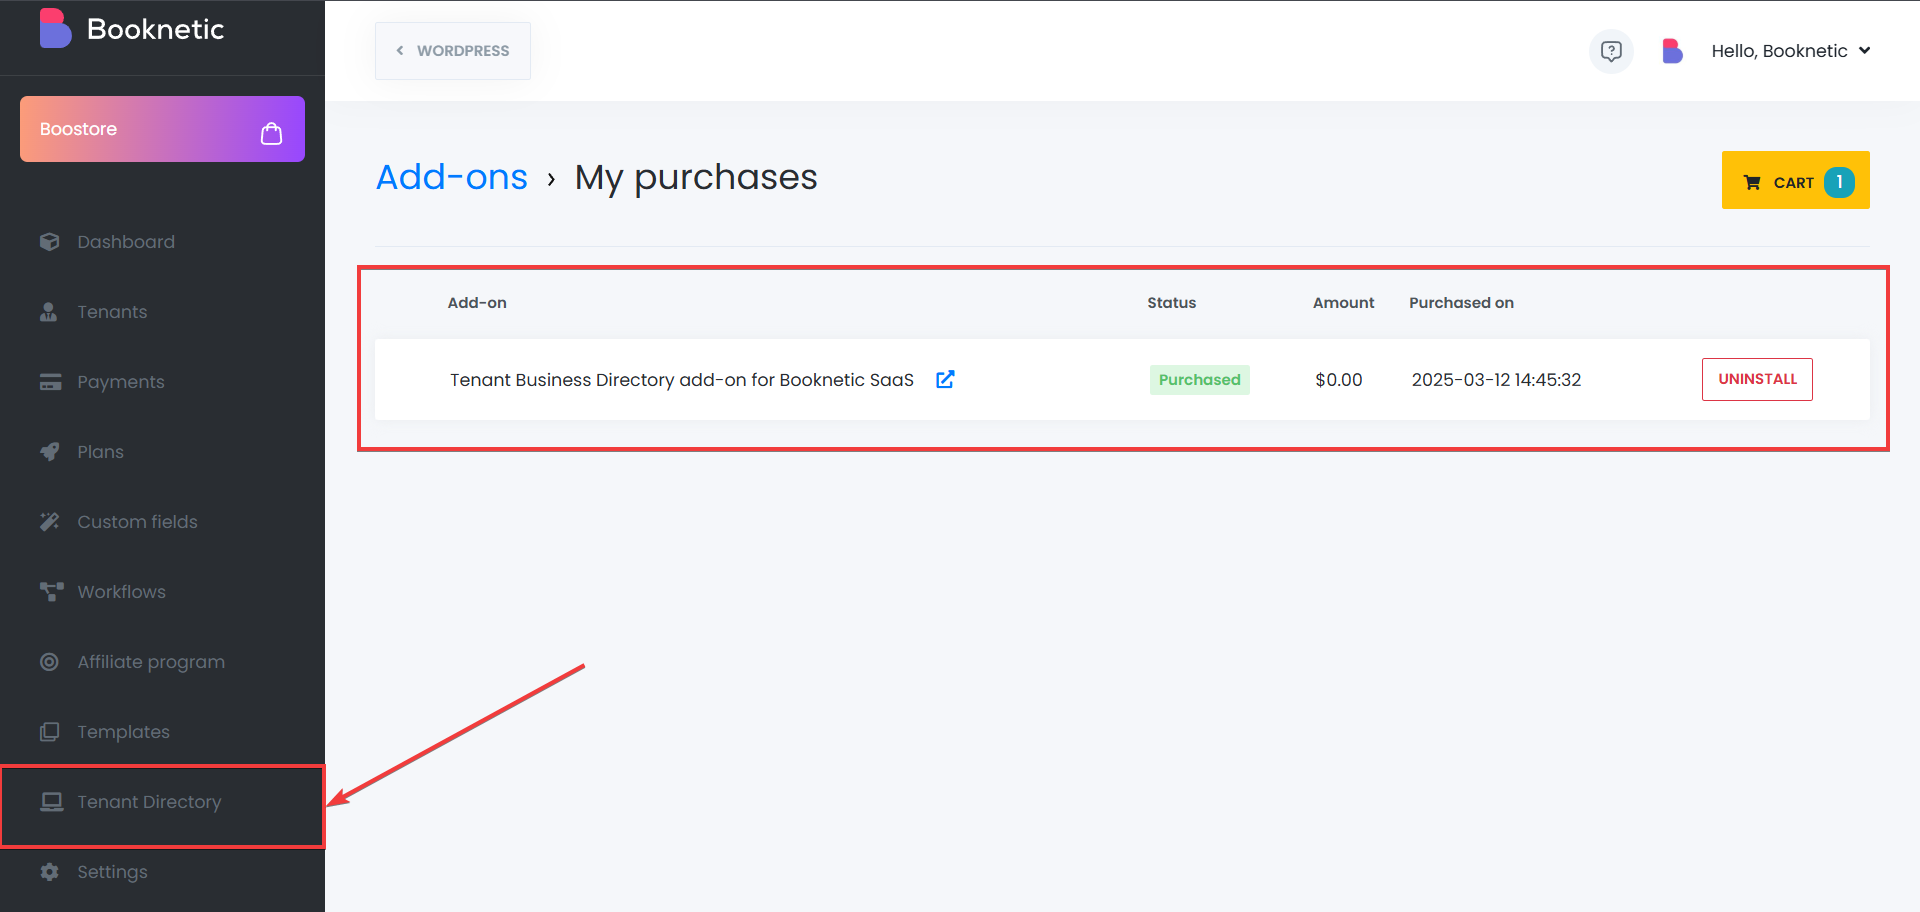Image resolution: width=1920 pixels, height=912 pixels.
Task: Click the Affiliate program target icon
Action: 49,662
